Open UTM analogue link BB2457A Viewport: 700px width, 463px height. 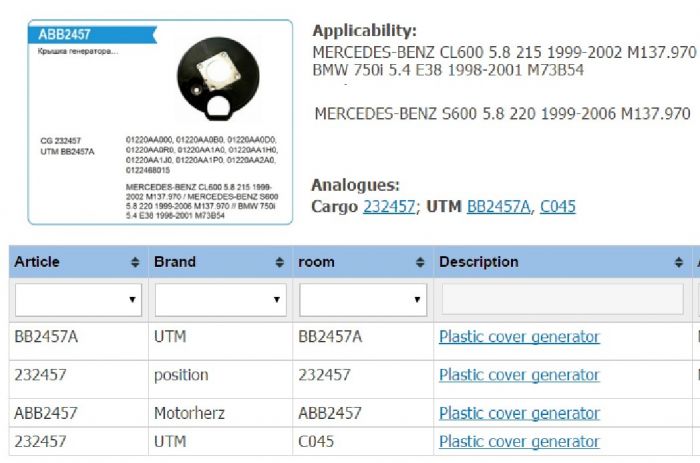(498, 206)
